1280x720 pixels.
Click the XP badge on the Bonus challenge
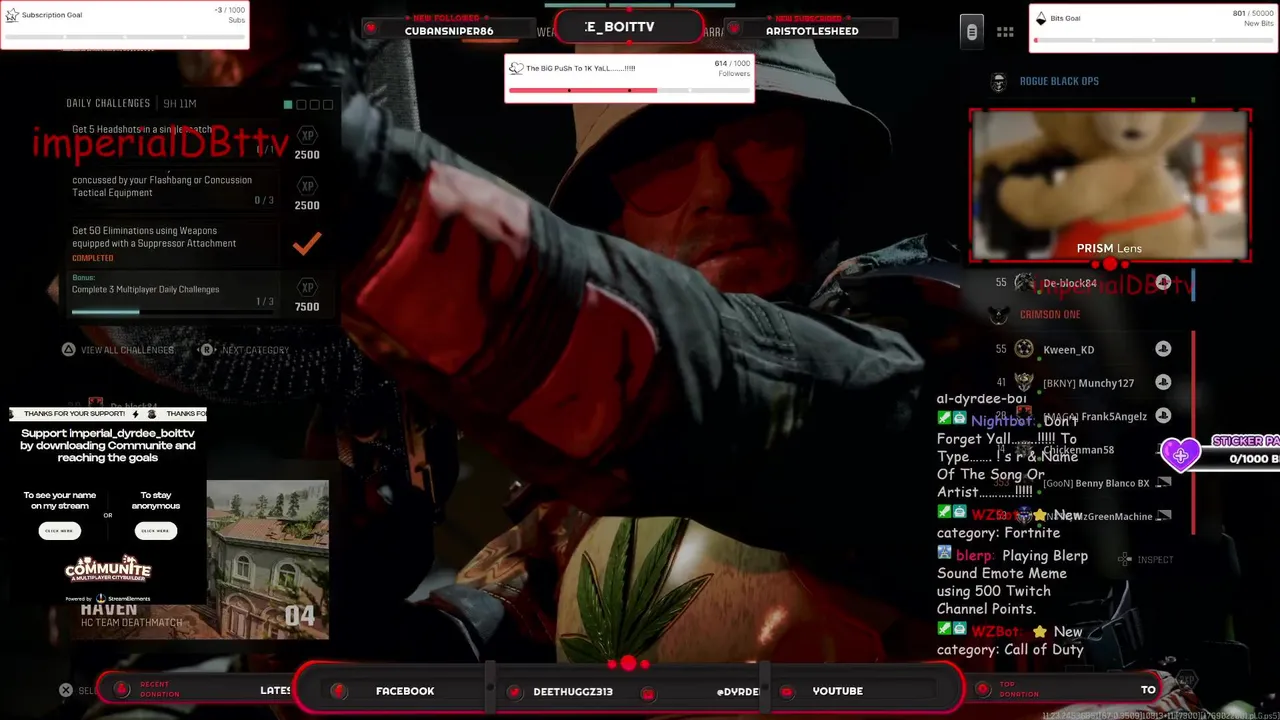pos(307,288)
